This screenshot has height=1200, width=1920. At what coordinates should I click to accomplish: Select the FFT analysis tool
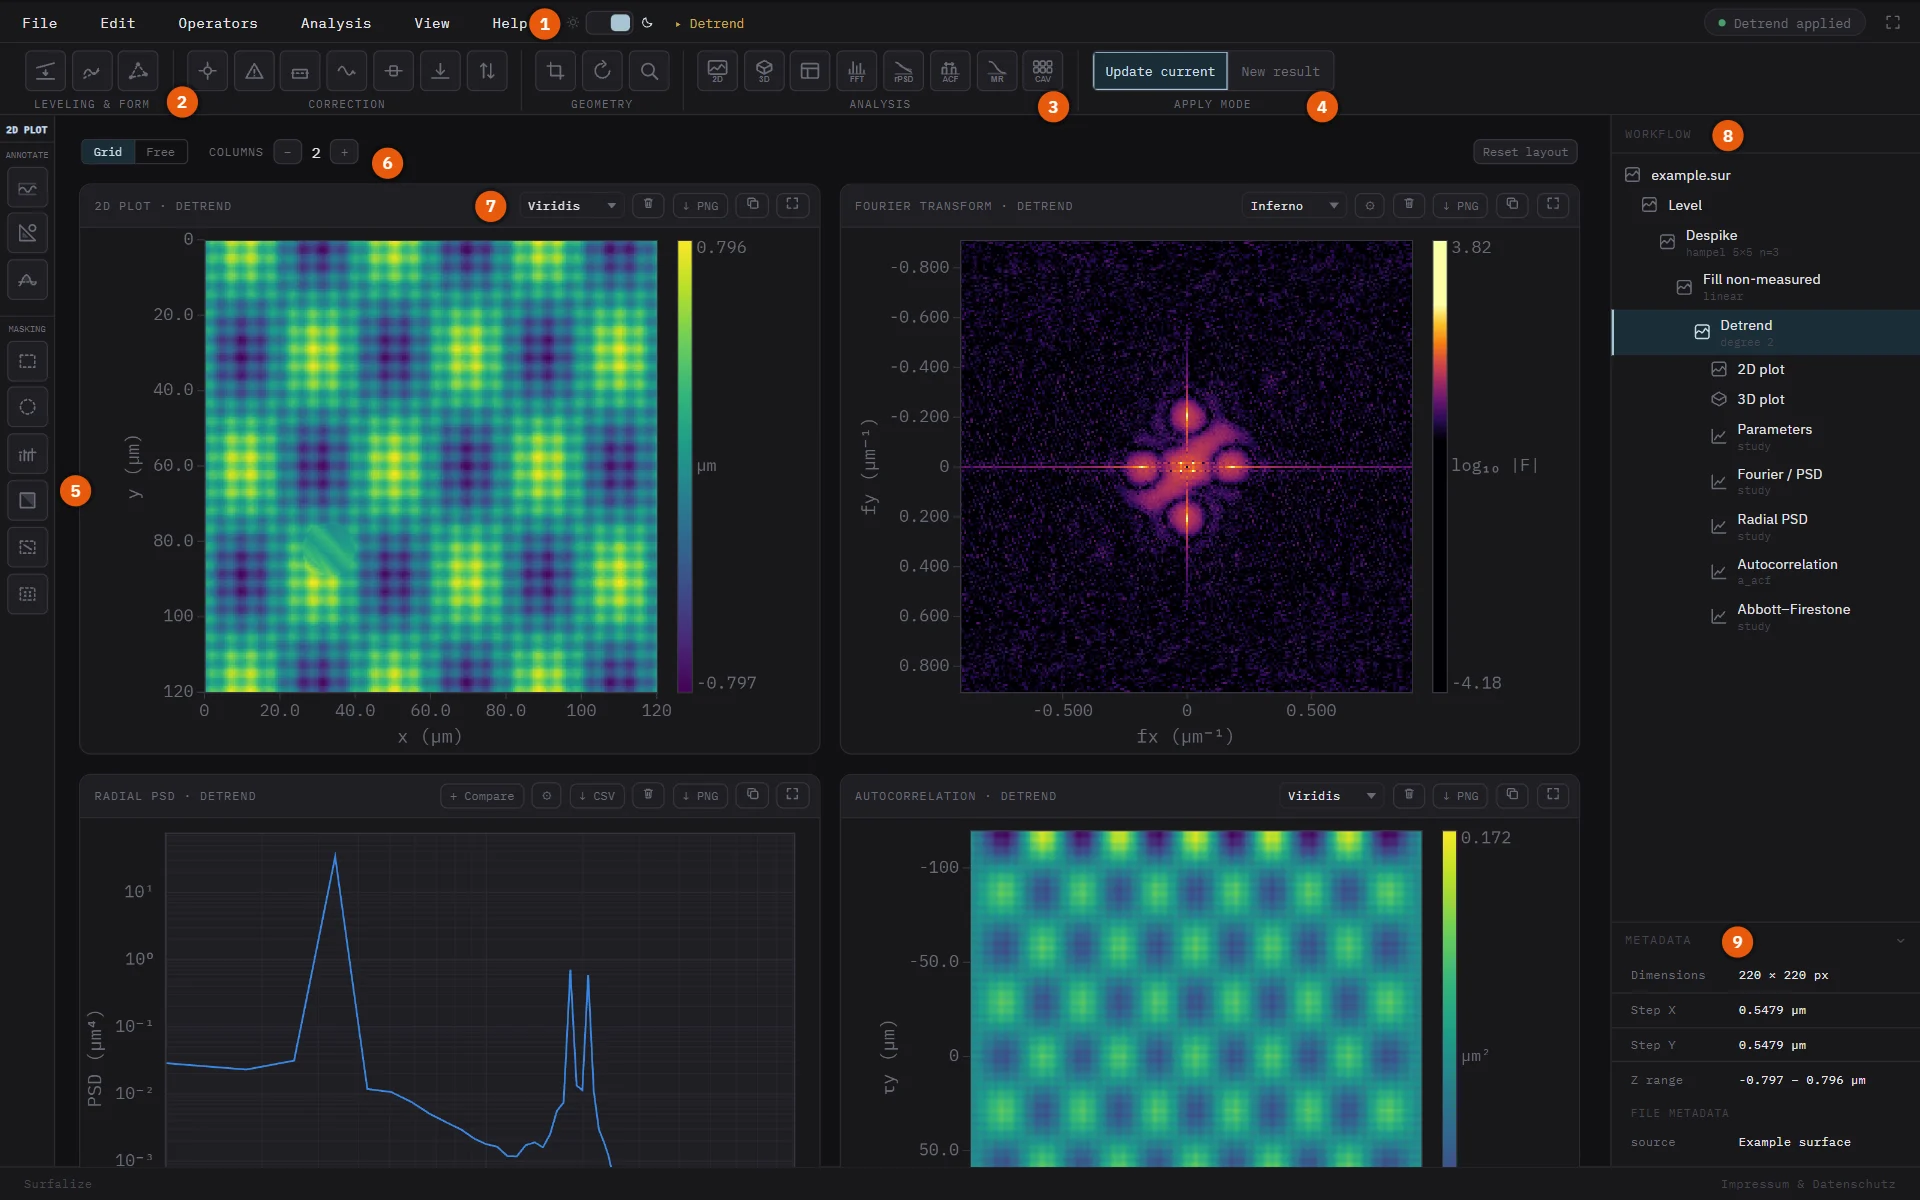coord(857,71)
